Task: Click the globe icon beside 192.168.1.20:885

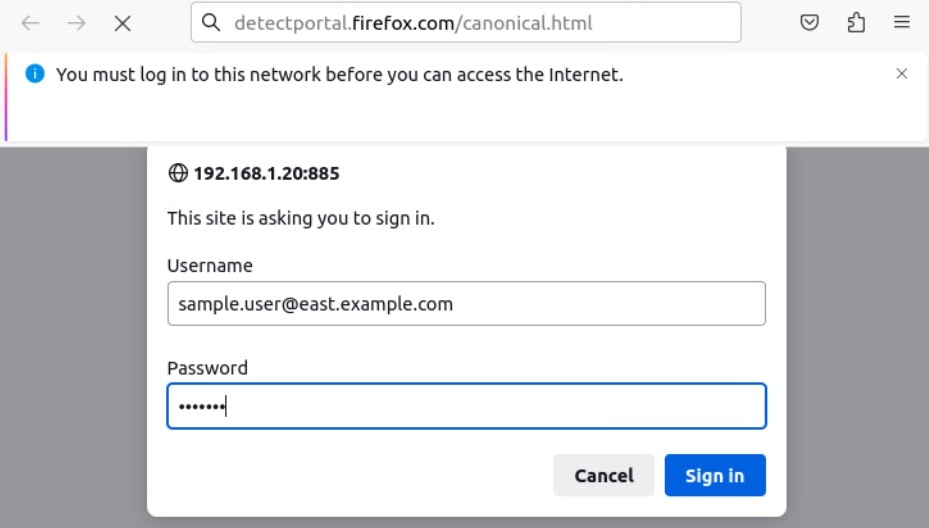Action: tap(178, 173)
